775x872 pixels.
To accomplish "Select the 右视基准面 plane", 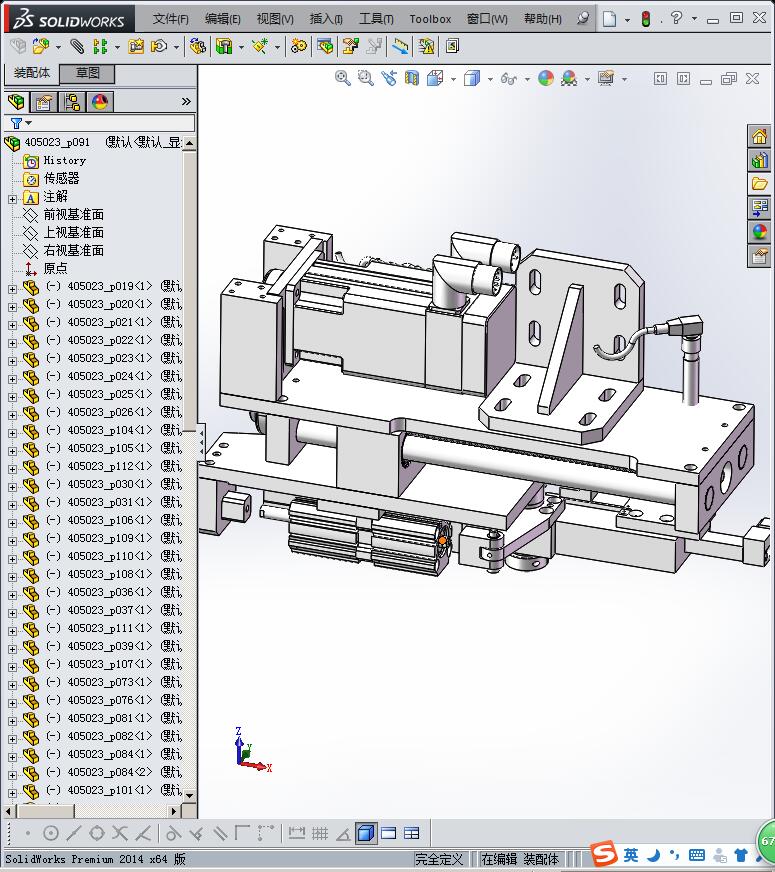I will (x=73, y=250).
